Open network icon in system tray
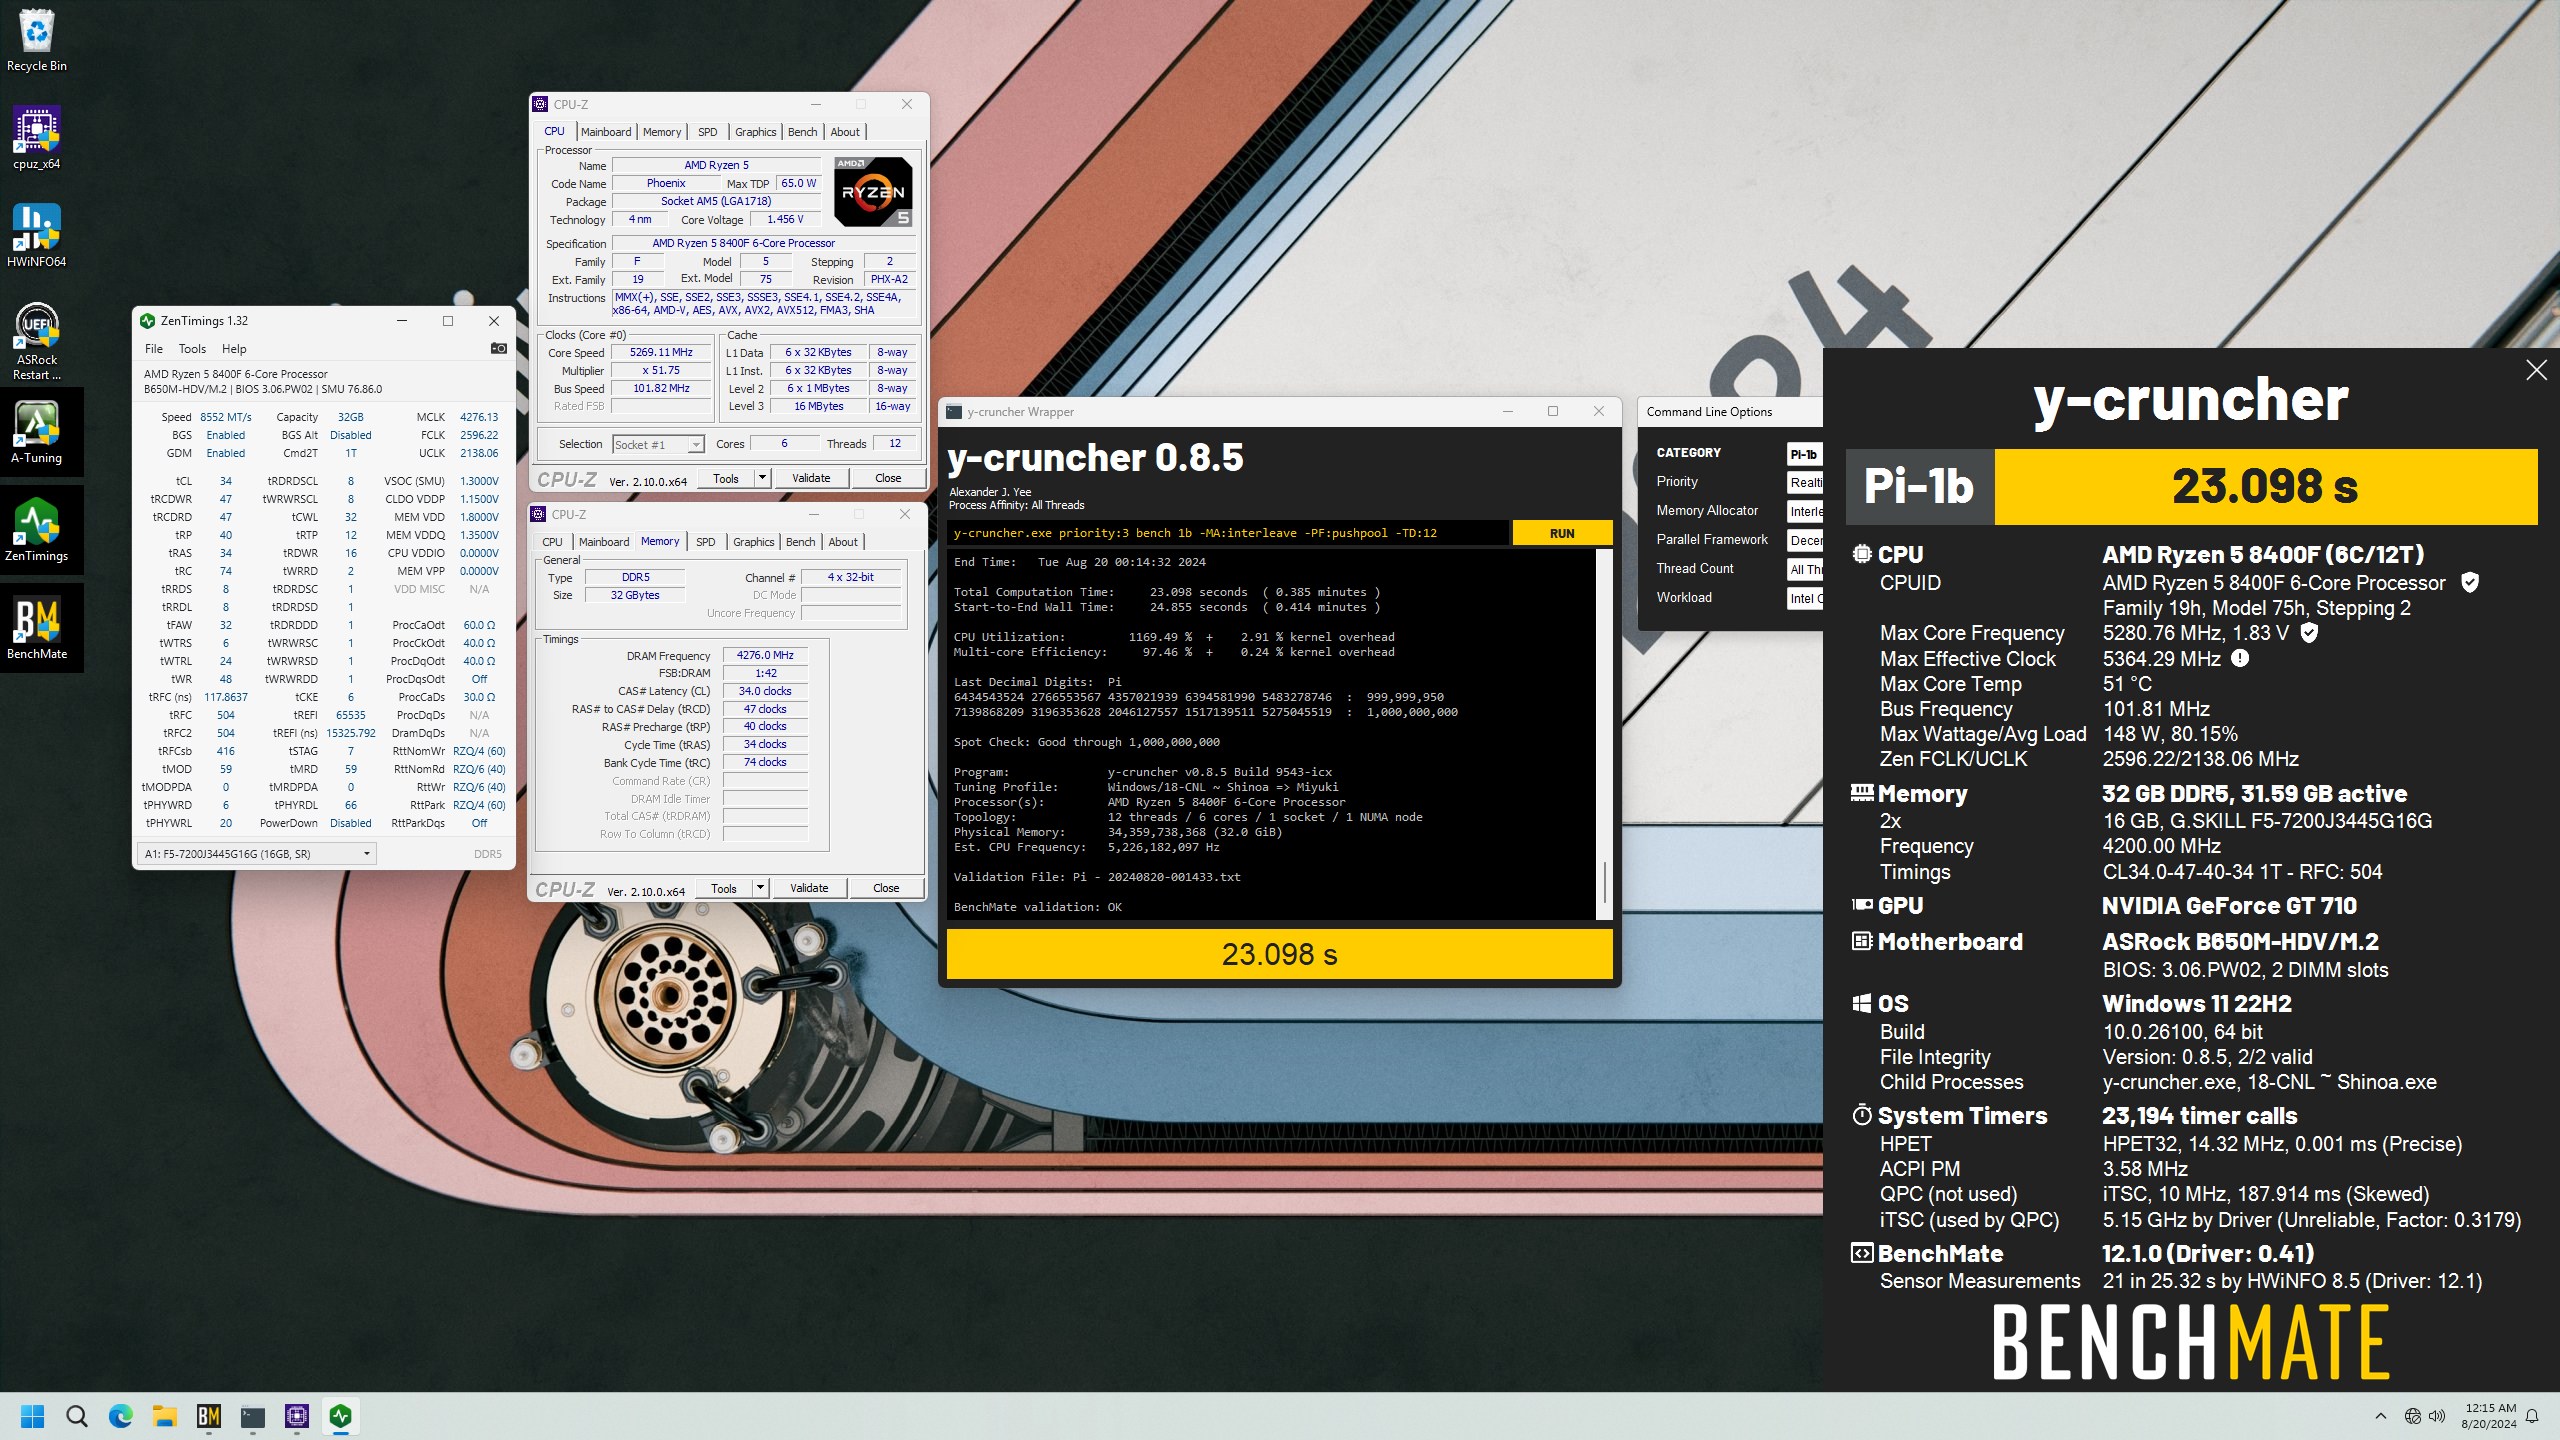This screenshot has height=1440, width=2560. coord(2413,1416)
